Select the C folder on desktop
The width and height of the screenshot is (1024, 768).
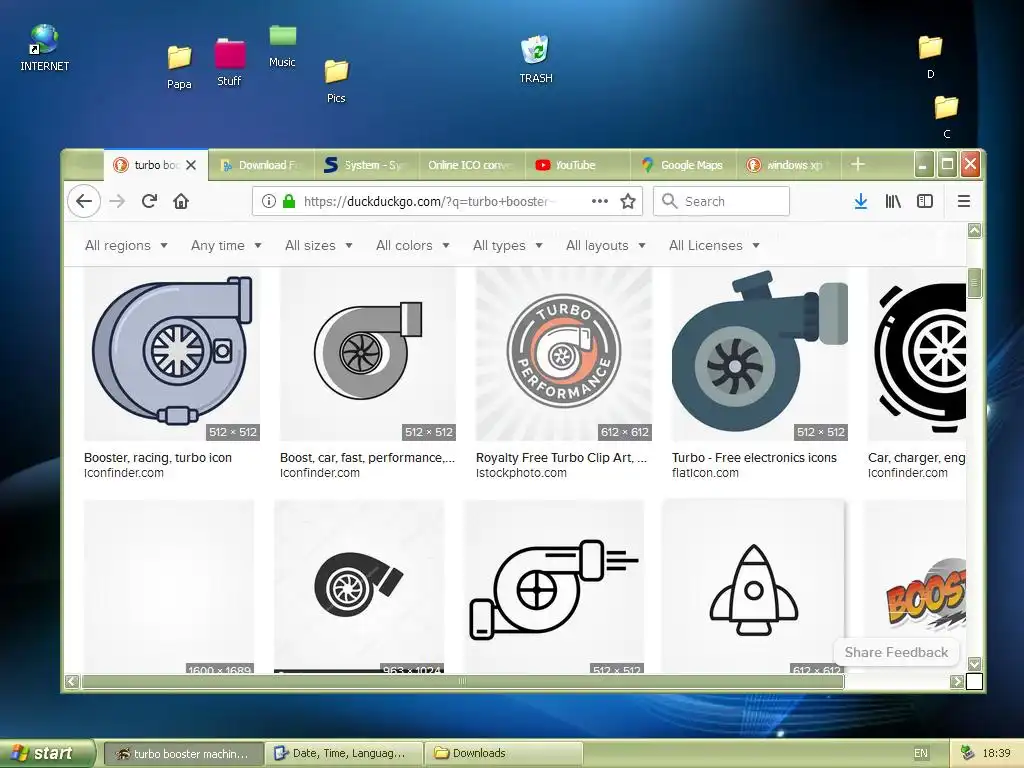[x=946, y=117]
